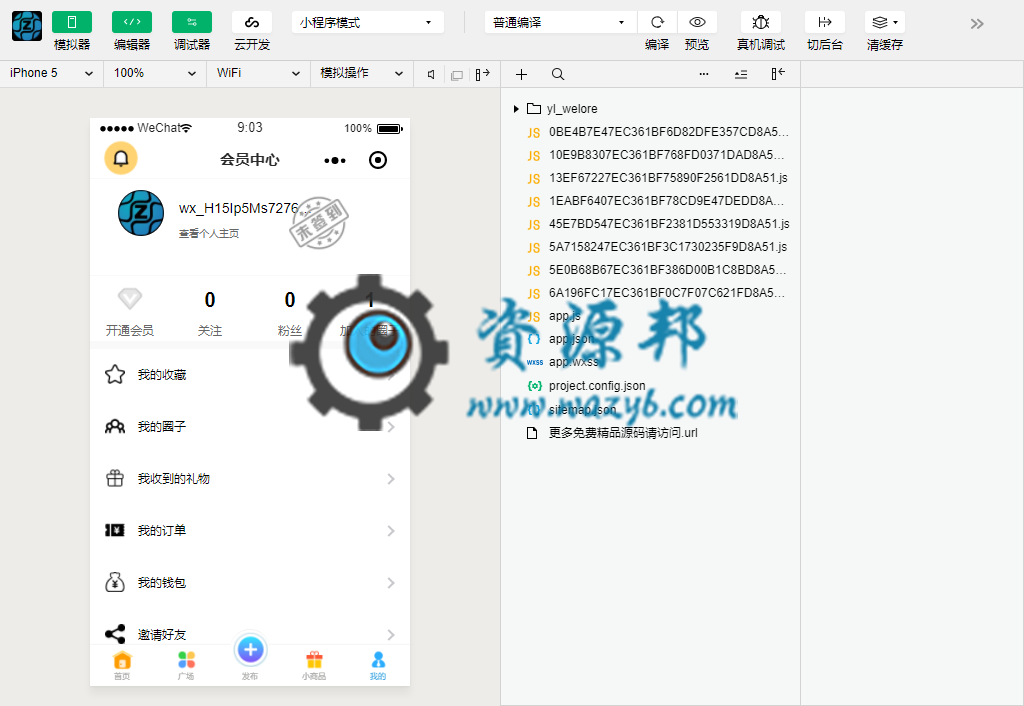
Task: Click the preview eye icon
Action: (x=697, y=22)
